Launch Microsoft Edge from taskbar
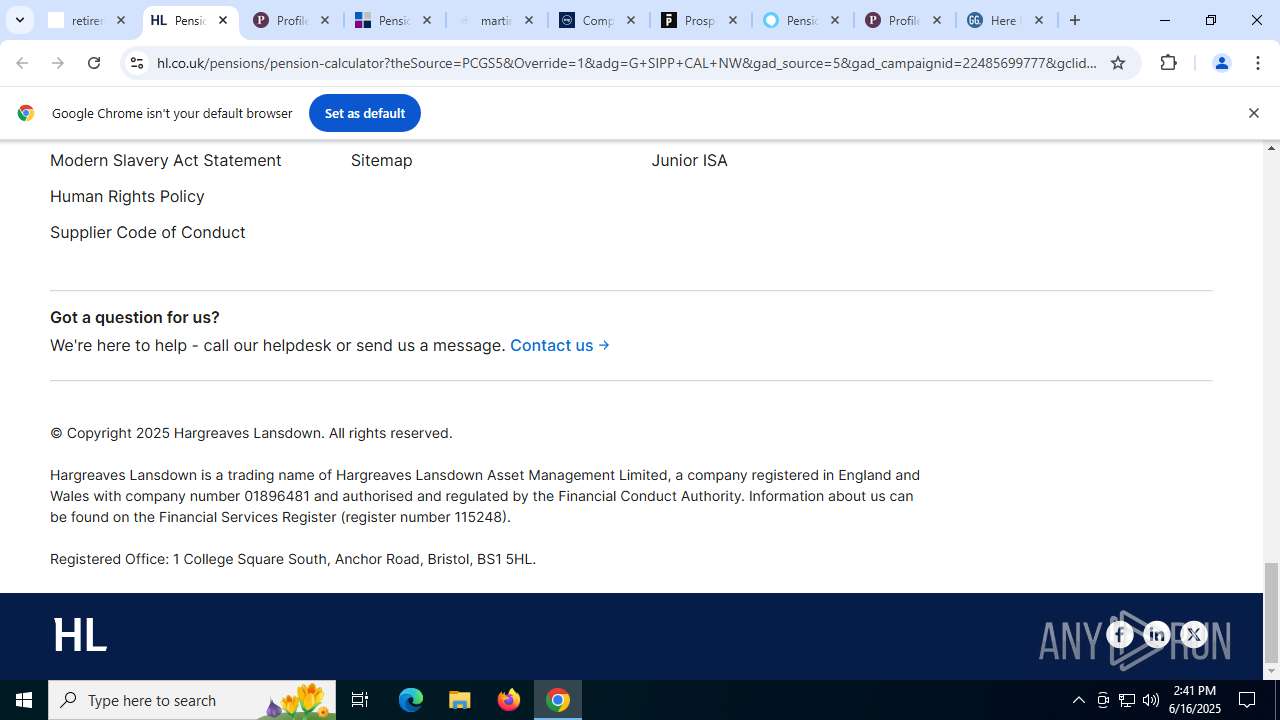The height and width of the screenshot is (720, 1280). point(411,700)
